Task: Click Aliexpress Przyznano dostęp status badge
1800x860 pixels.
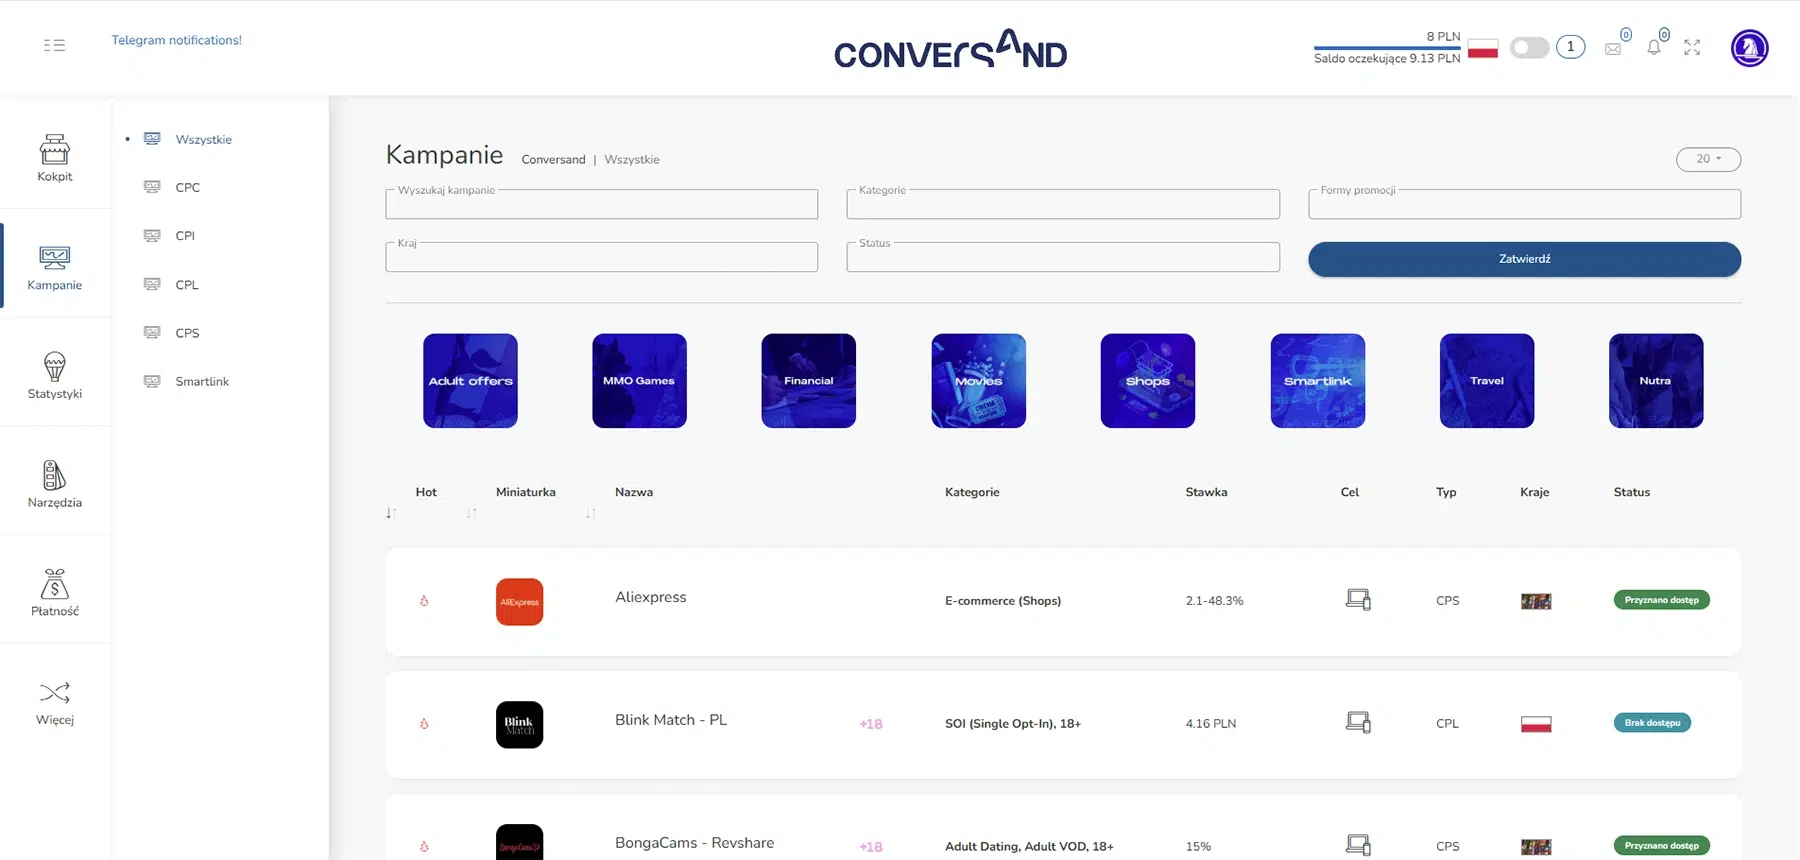Action: point(1662,600)
